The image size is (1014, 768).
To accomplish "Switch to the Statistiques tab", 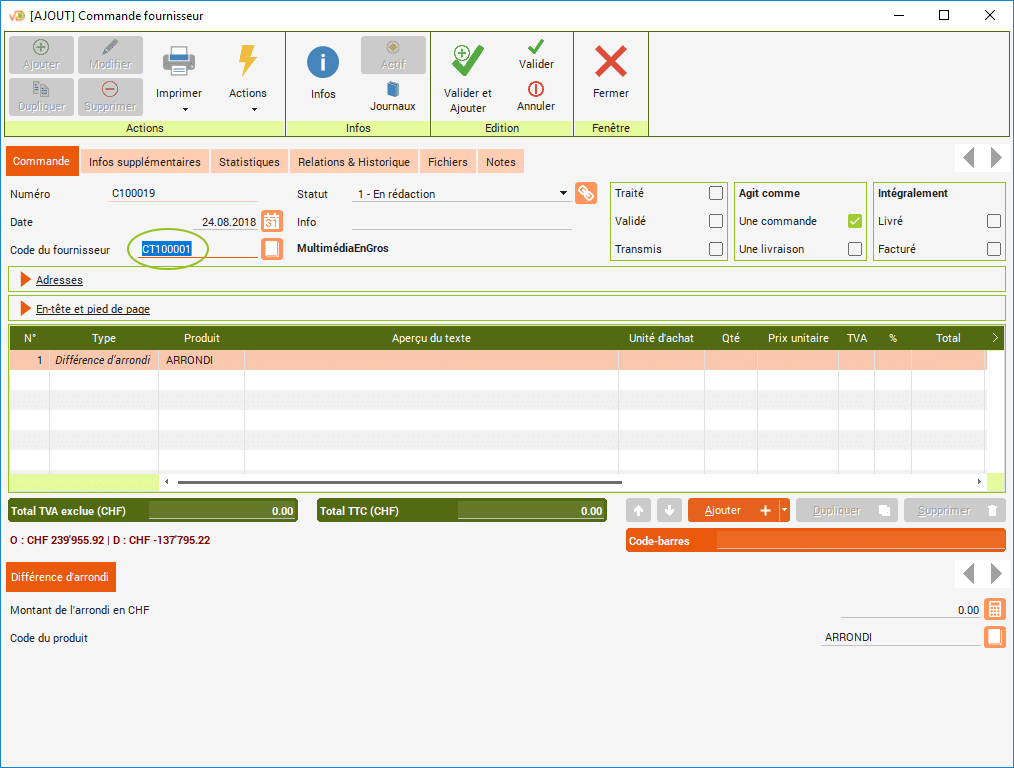I will [250, 162].
